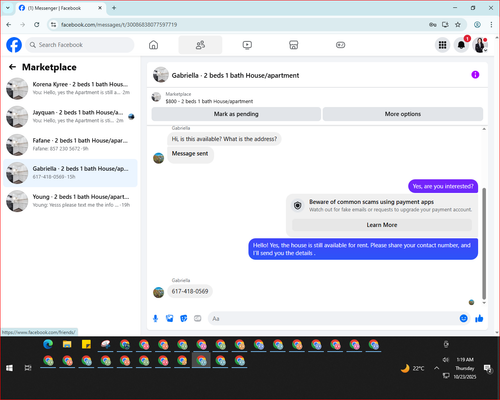
Task: Click More options button
Action: coord(403,114)
